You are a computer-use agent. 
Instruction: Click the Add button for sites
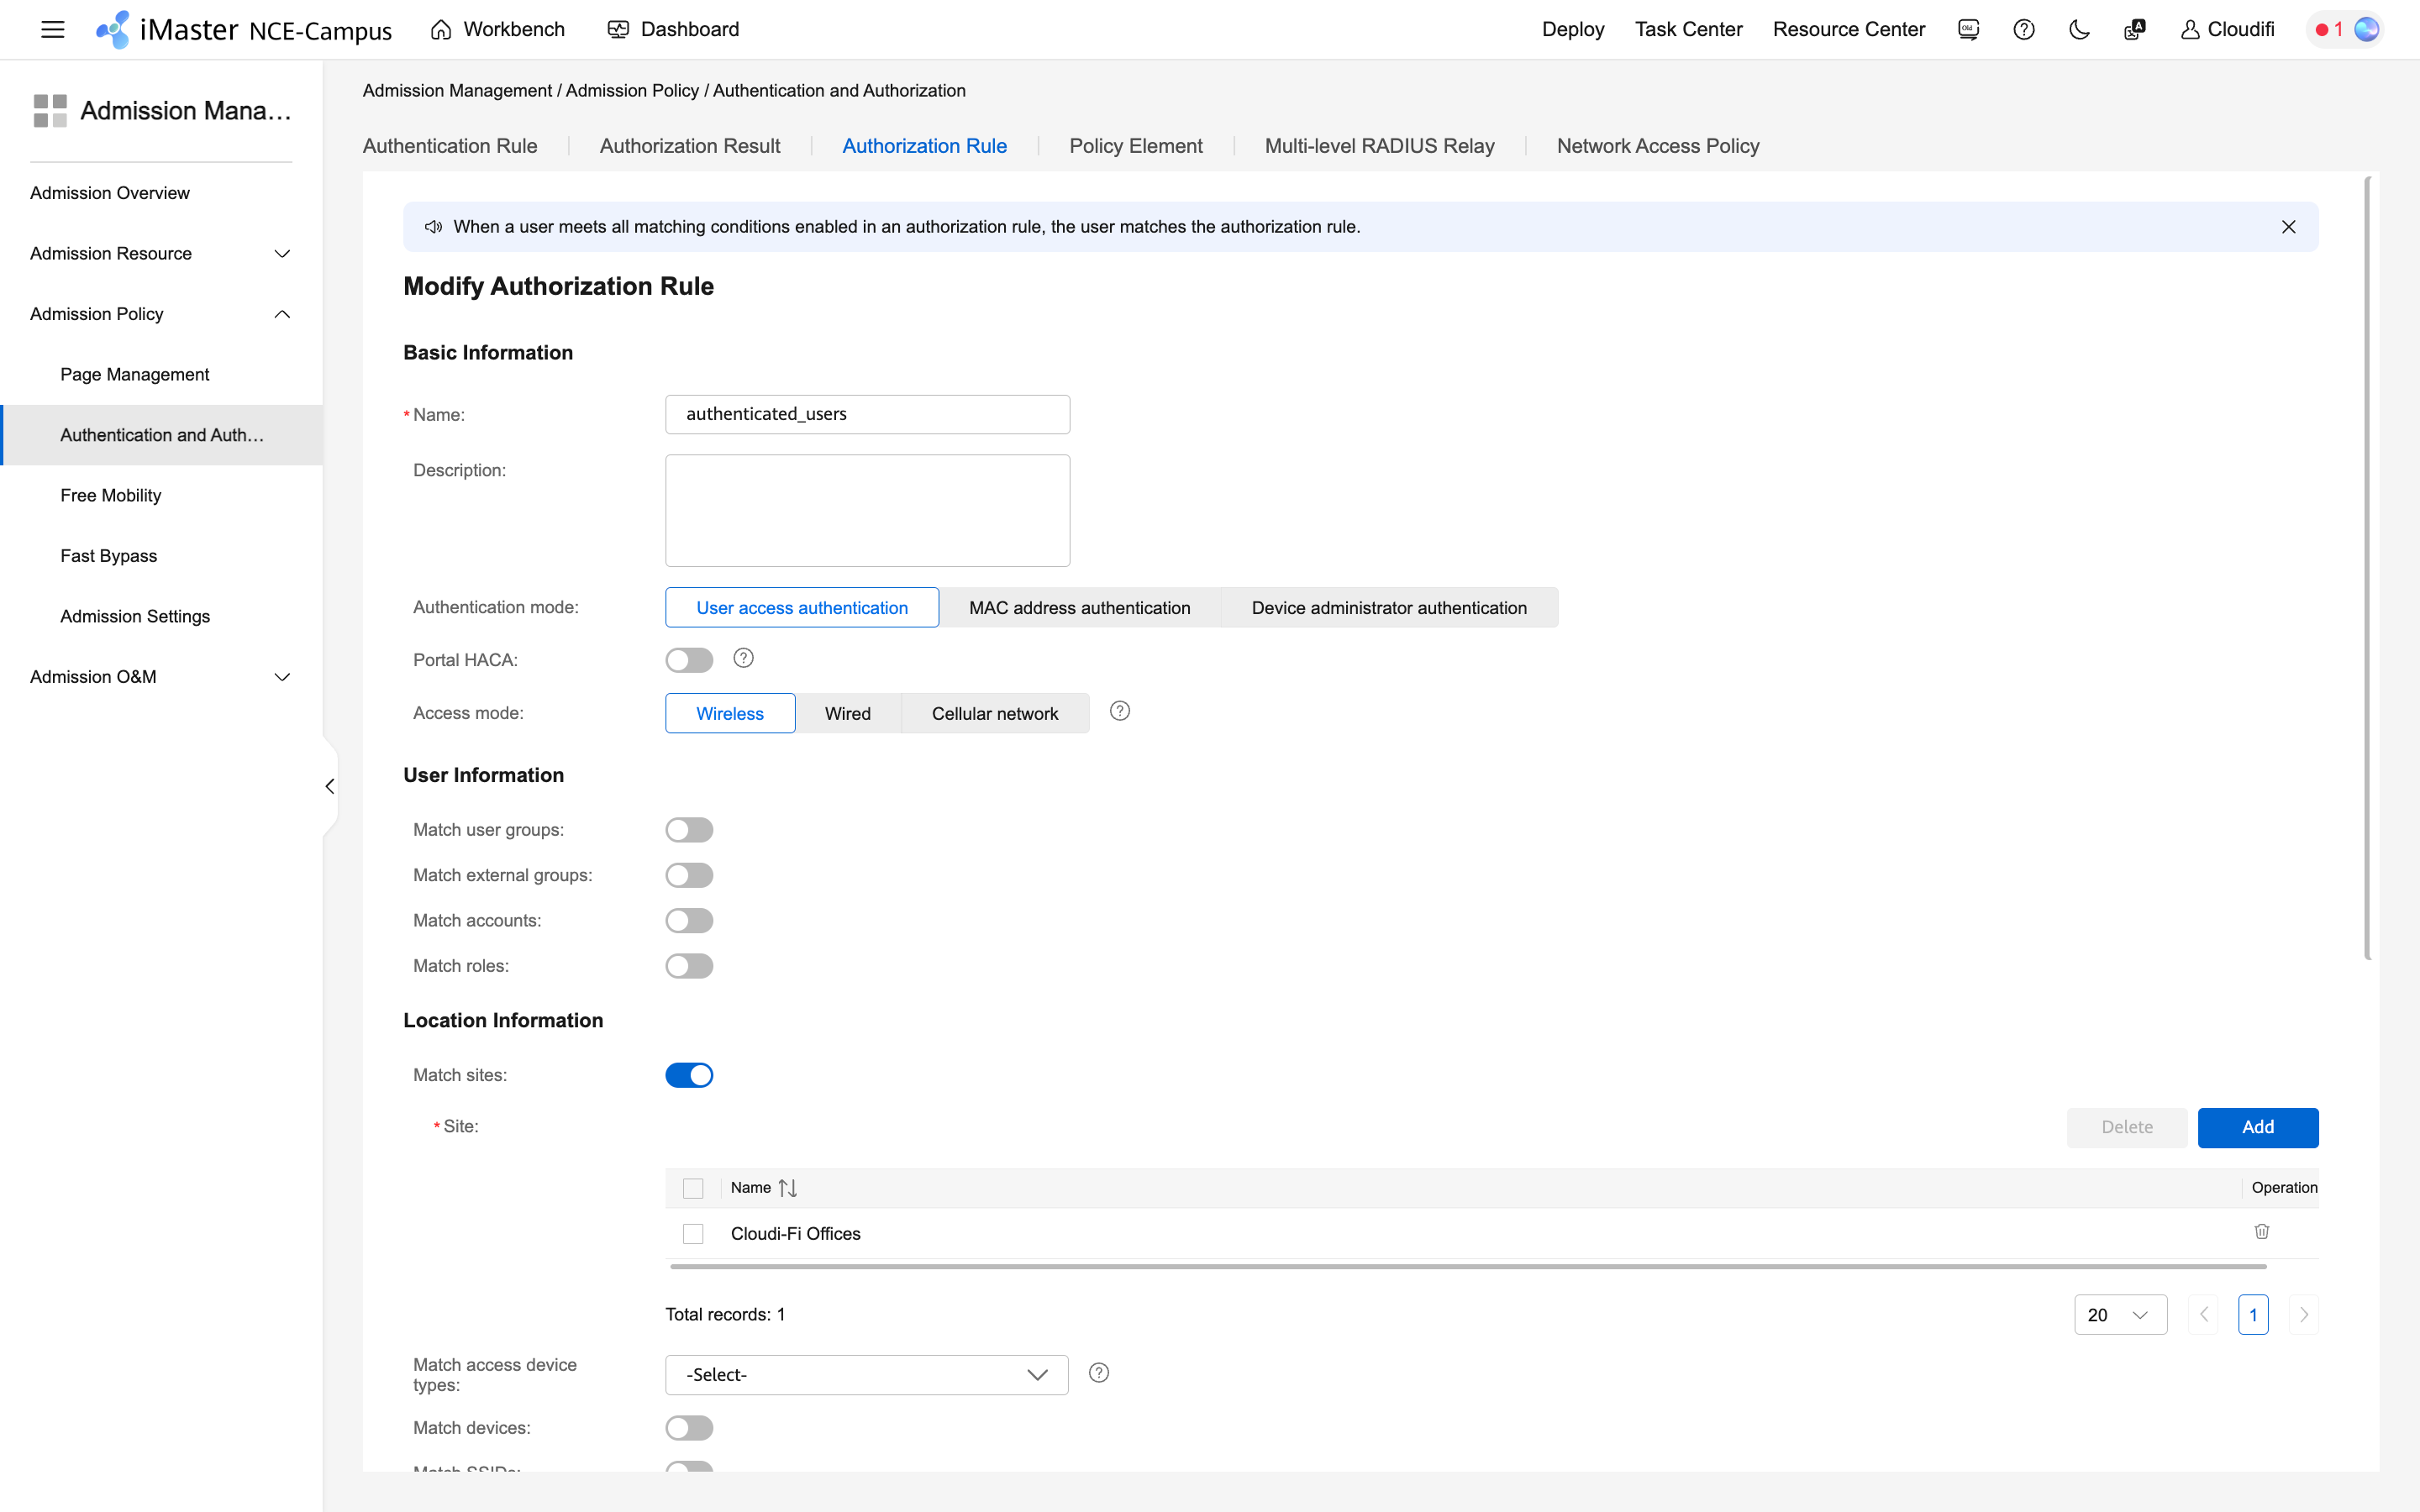2259,1127
